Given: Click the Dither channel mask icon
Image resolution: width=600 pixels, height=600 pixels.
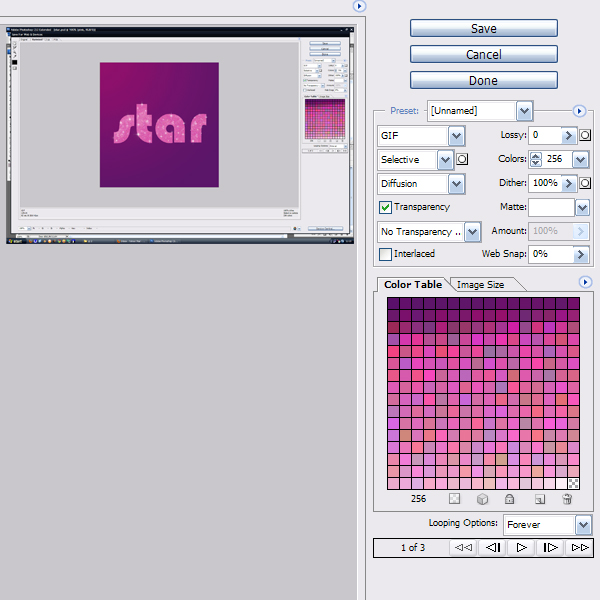Looking at the screenshot, I should click(x=585, y=183).
